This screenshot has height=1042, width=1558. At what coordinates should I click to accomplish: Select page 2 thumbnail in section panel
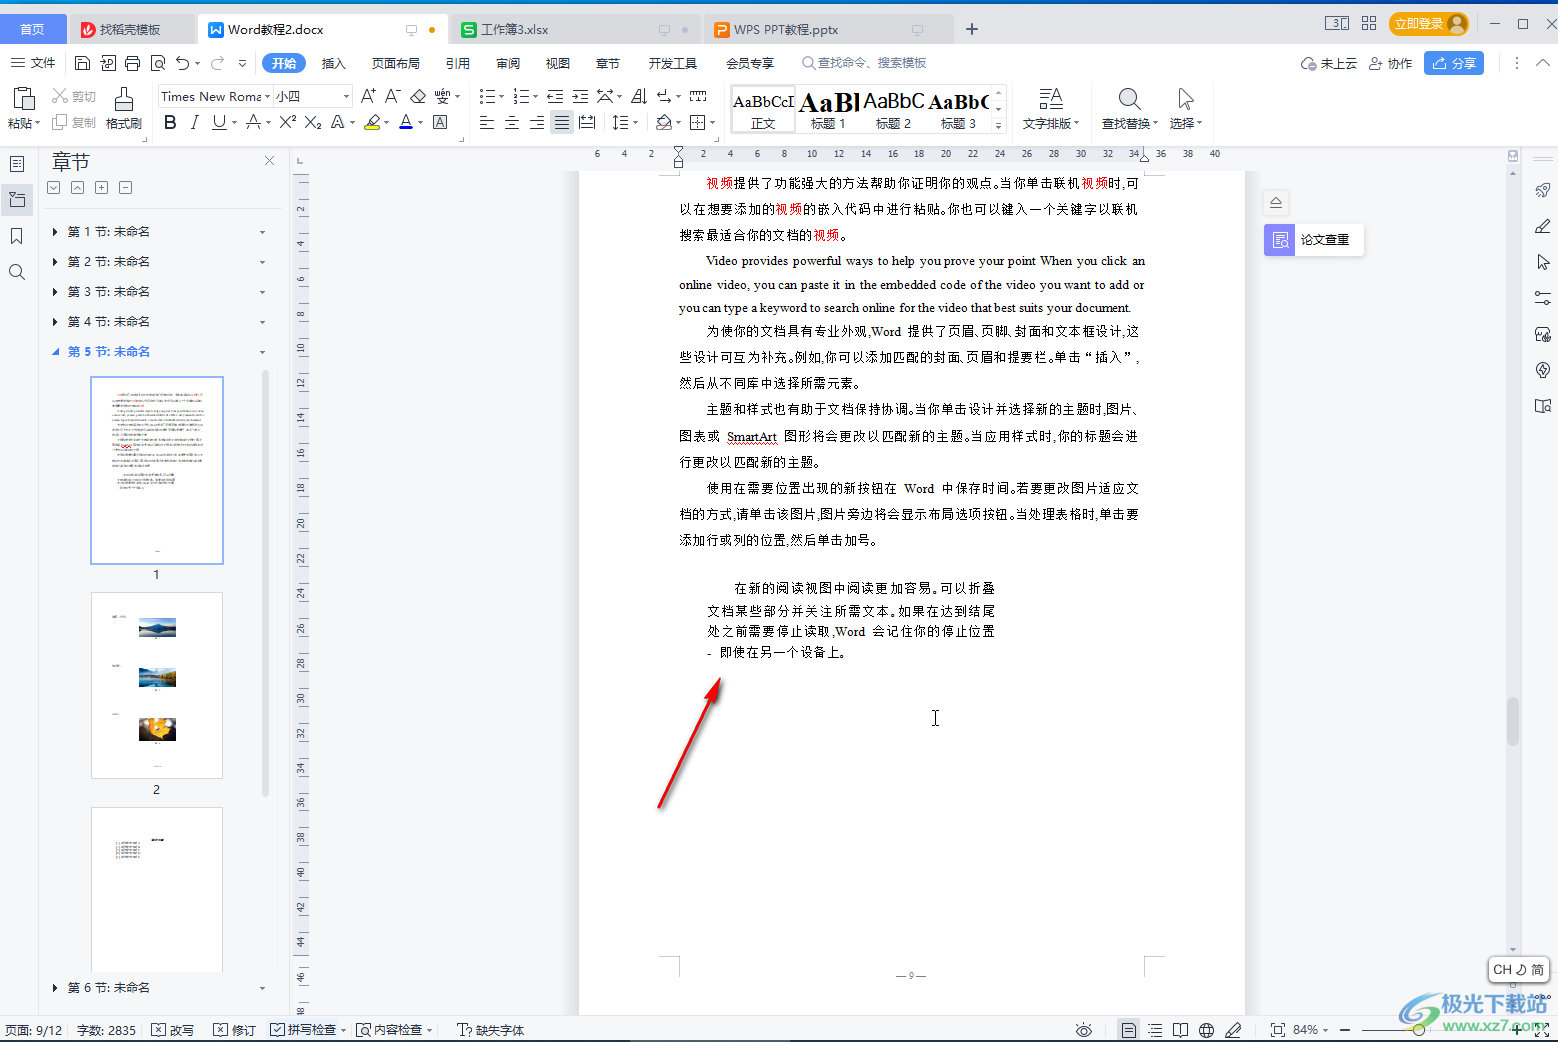click(x=157, y=685)
